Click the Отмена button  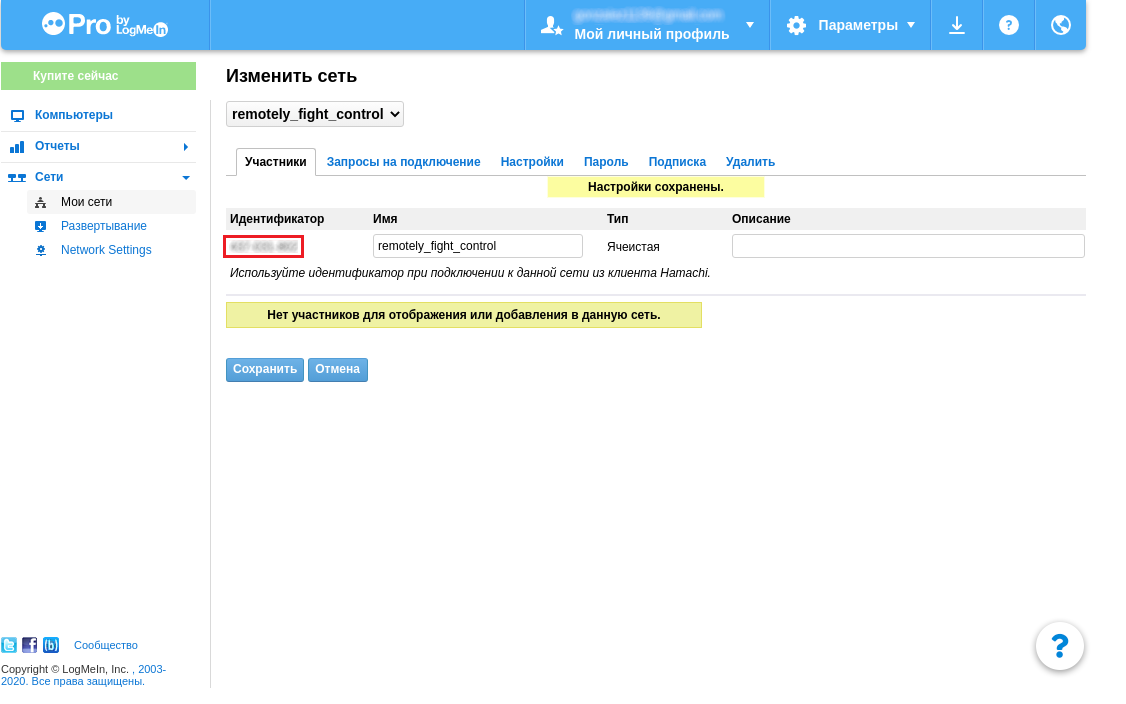[337, 369]
